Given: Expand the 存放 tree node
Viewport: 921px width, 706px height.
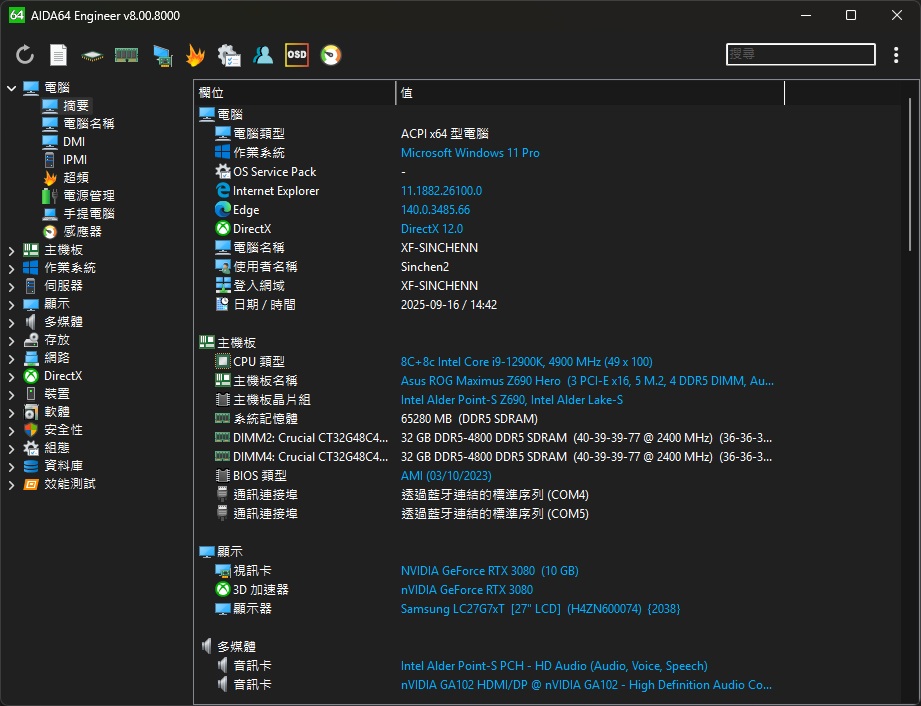Looking at the screenshot, I should 11,341.
